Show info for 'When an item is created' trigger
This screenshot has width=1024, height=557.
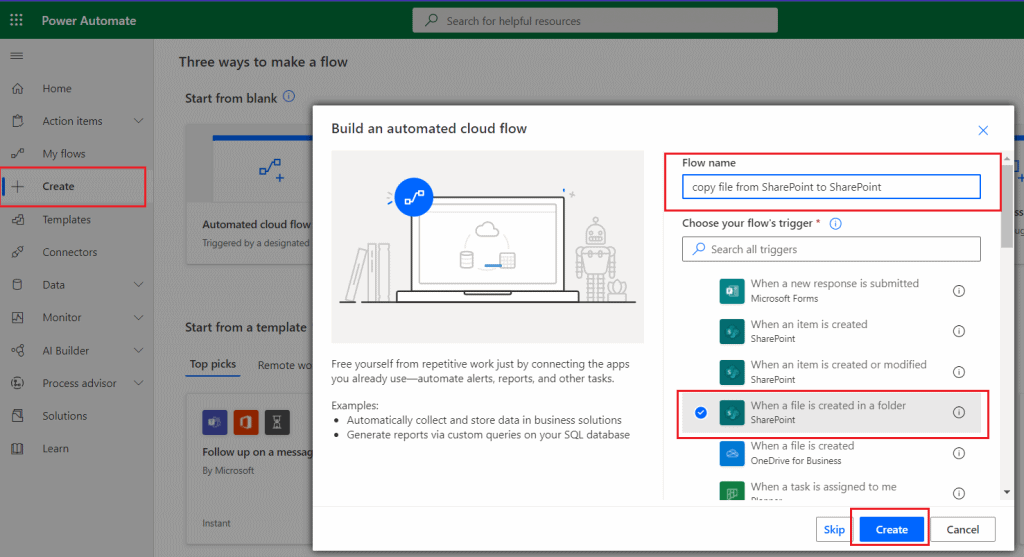959,331
